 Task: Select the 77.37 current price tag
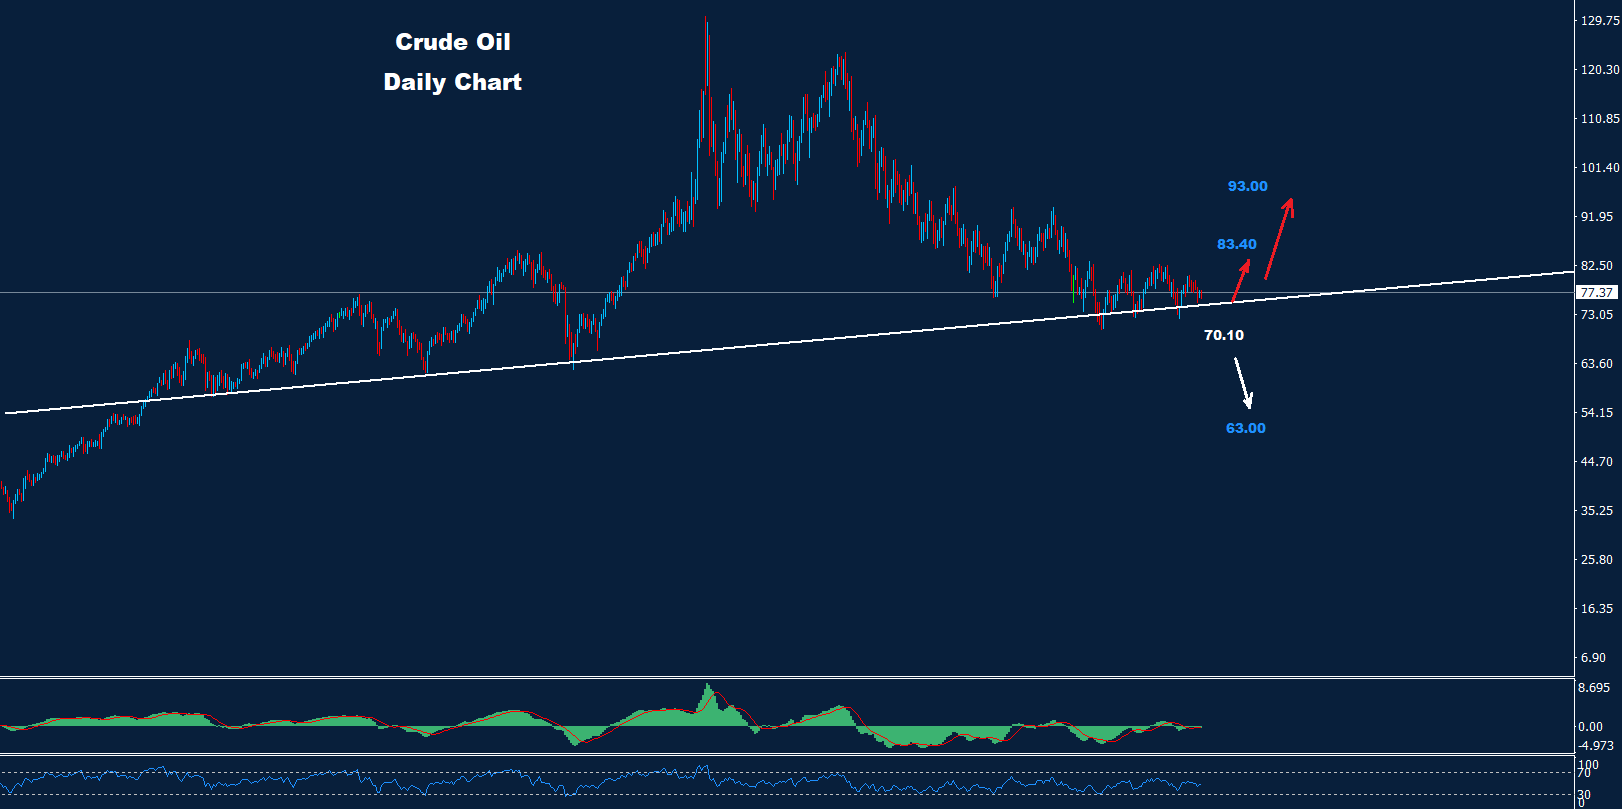[1596, 293]
